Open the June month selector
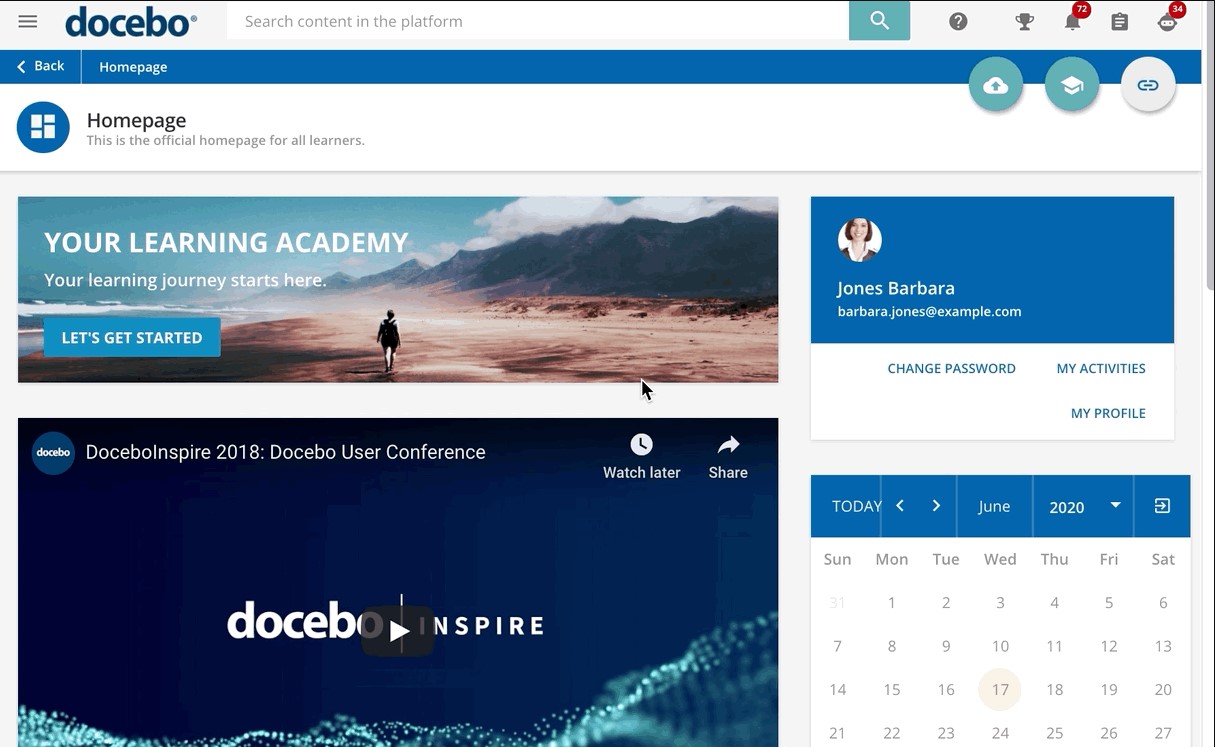1215x747 pixels. coord(994,506)
